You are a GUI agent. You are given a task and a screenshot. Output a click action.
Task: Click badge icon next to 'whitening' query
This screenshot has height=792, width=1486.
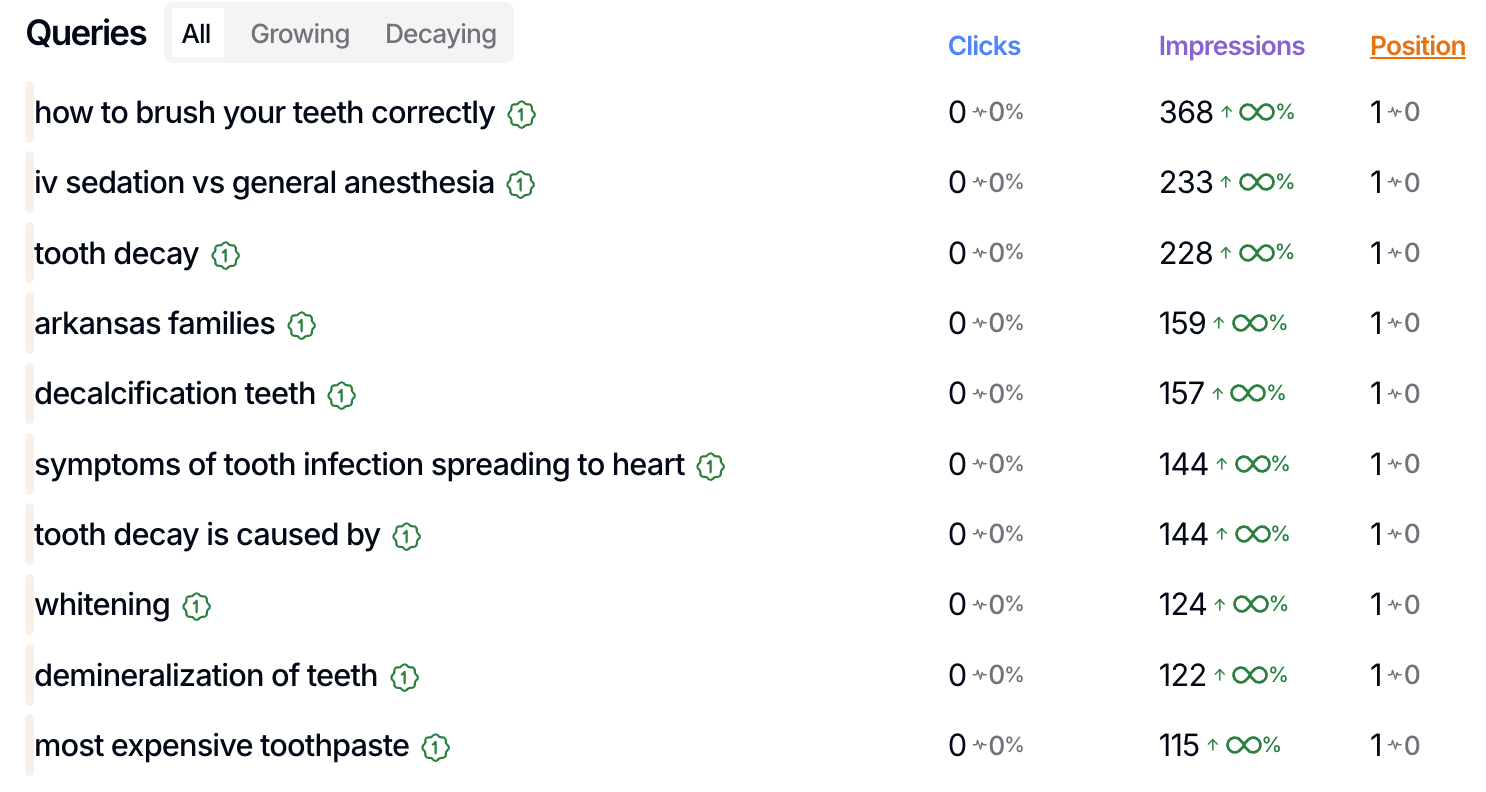coord(197,606)
